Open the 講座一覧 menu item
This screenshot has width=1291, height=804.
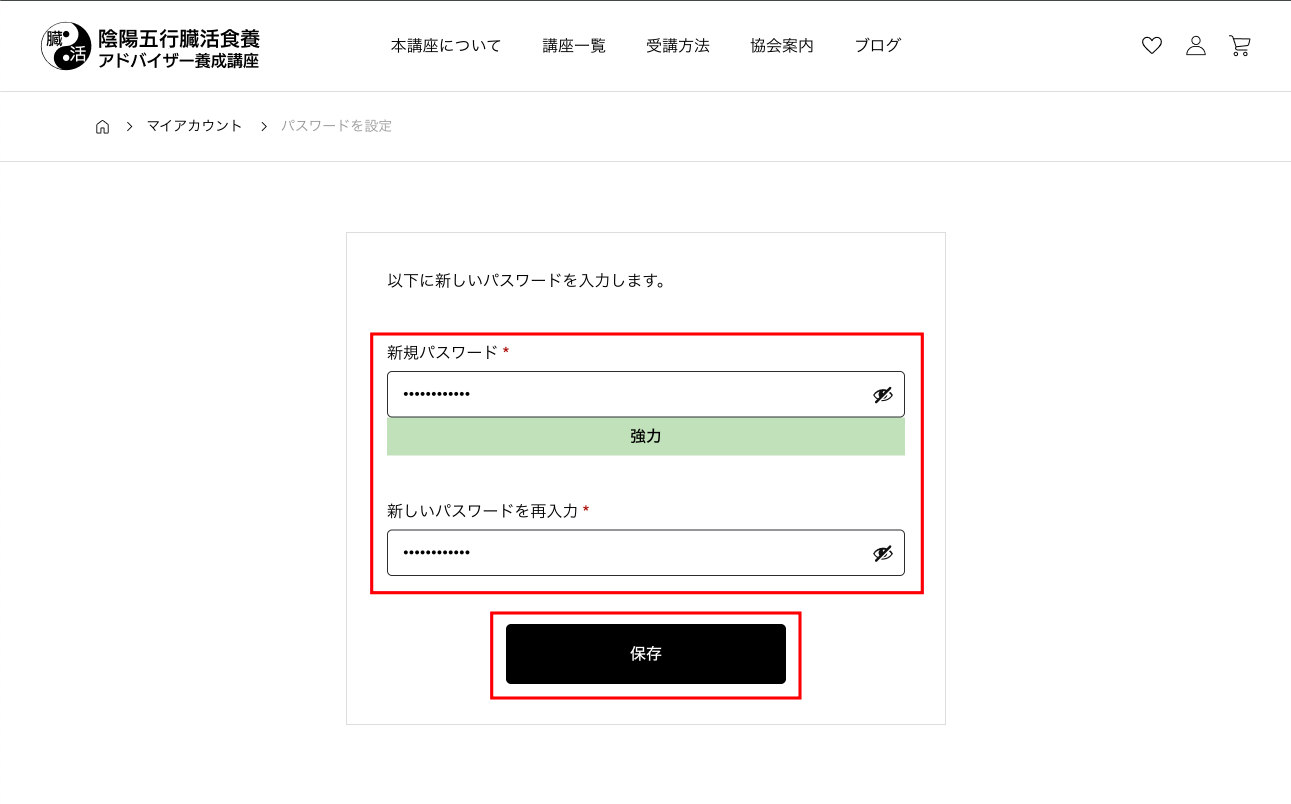[x=574, y=45]
